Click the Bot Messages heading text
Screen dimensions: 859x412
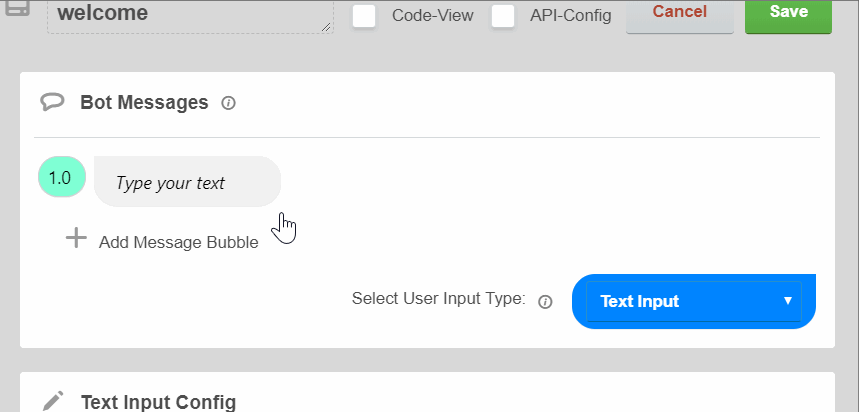pos(144,102)
